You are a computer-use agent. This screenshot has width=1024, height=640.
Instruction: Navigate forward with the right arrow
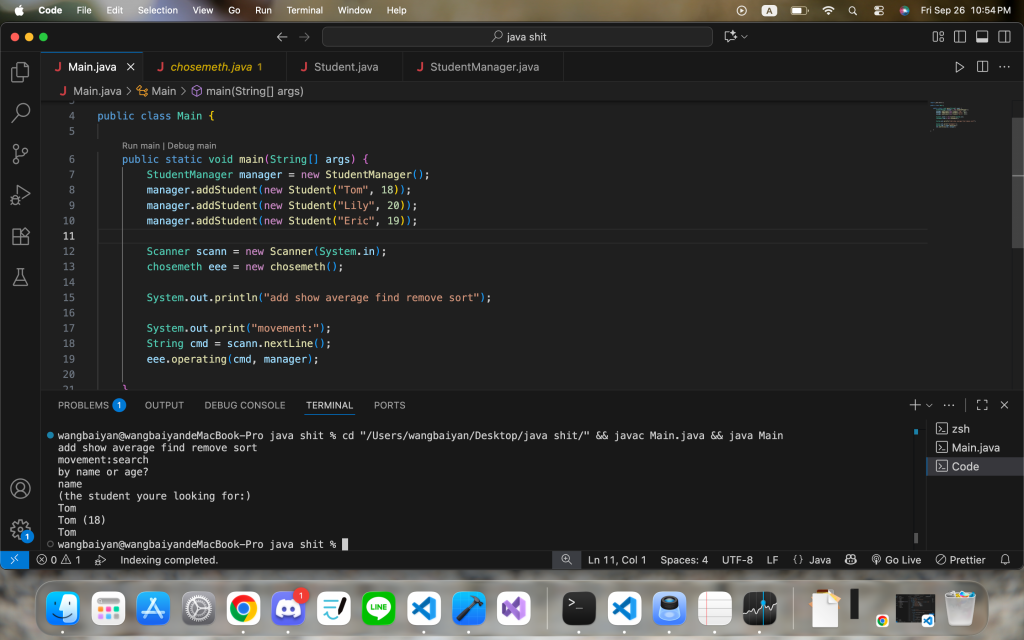(x=304, y=37)
